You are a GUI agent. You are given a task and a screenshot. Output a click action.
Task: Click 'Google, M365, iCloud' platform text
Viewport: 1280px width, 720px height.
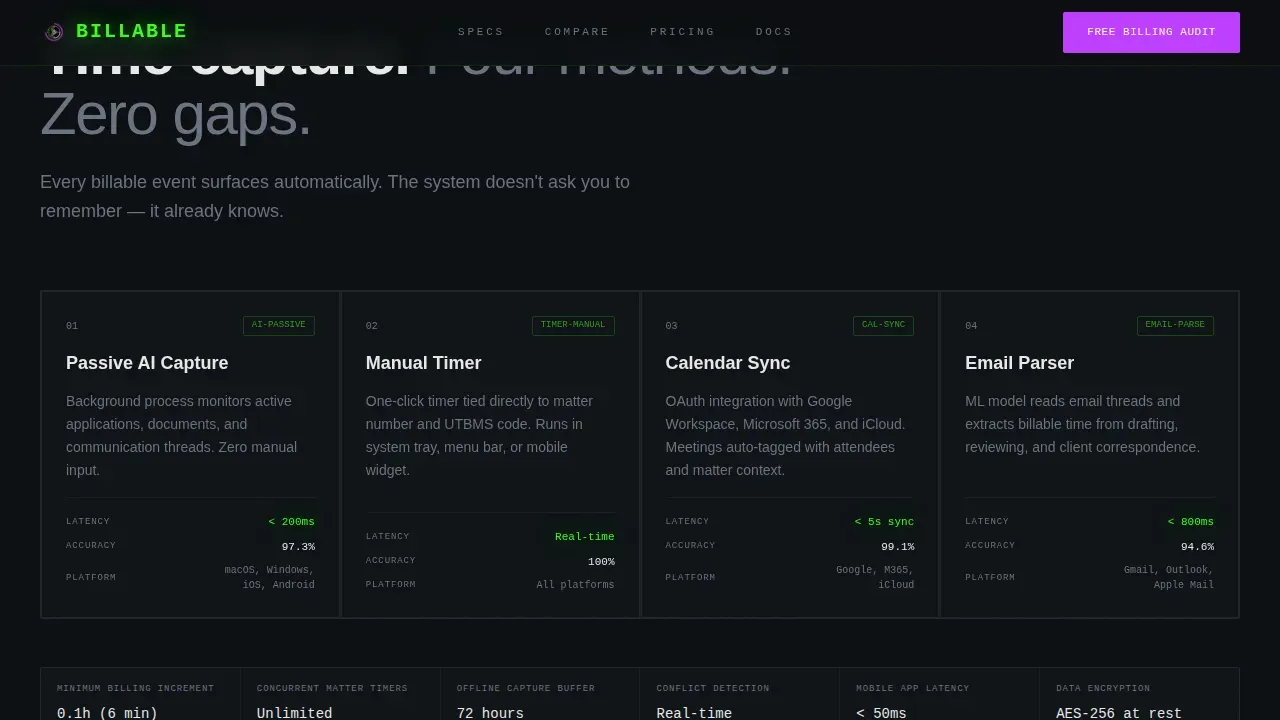875,577
